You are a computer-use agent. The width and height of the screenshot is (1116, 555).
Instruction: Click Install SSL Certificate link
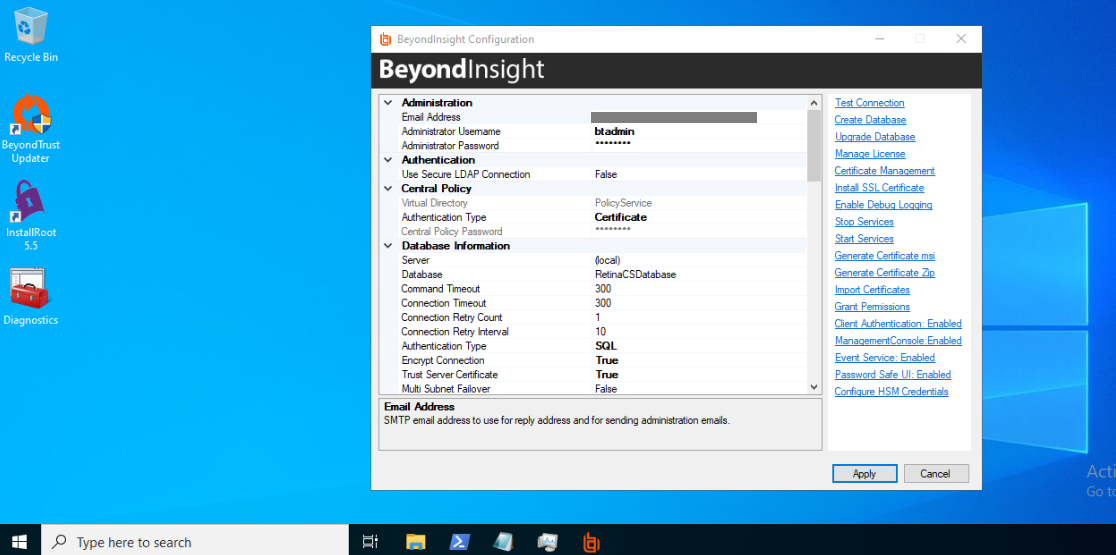pos(879,188)
